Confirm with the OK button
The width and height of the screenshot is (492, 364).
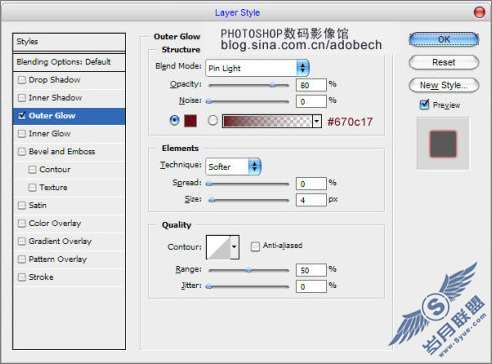coord(444,40)
